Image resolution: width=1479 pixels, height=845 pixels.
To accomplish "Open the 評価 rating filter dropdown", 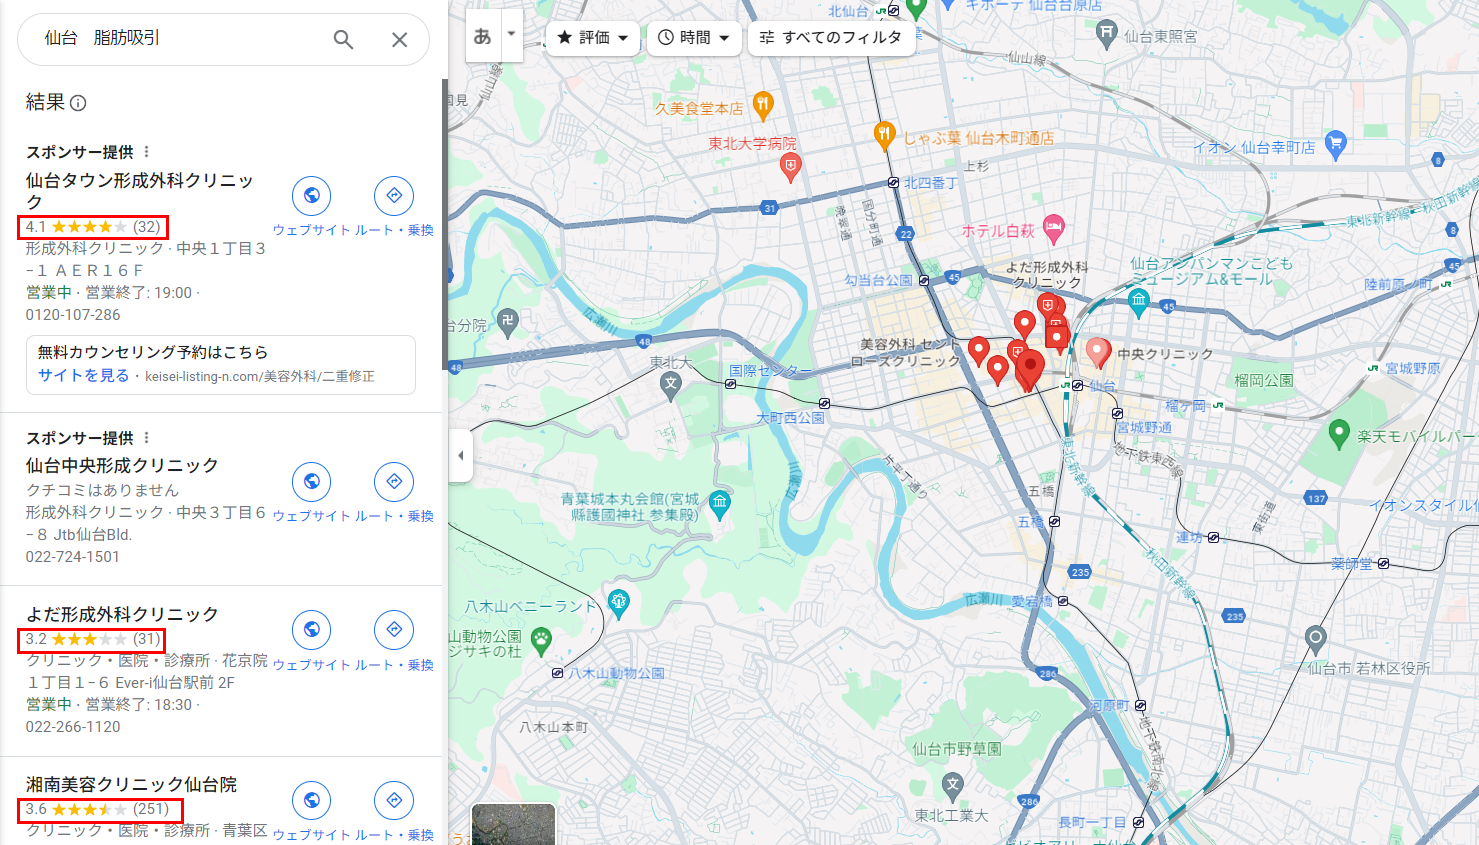I will (593, 38).
